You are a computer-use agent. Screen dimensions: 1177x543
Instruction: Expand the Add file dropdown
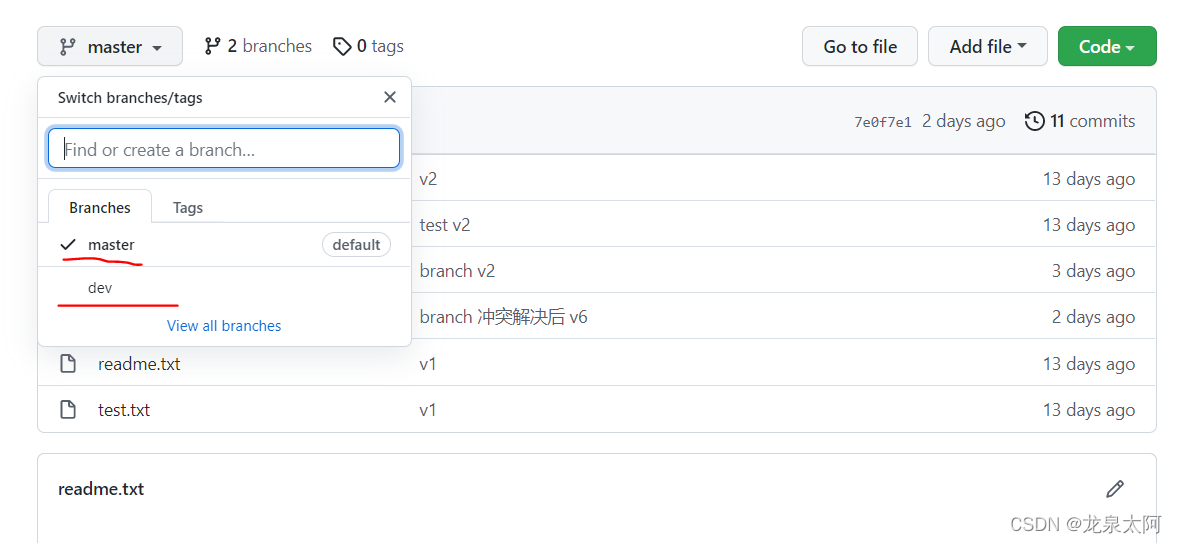click(988, 47)
